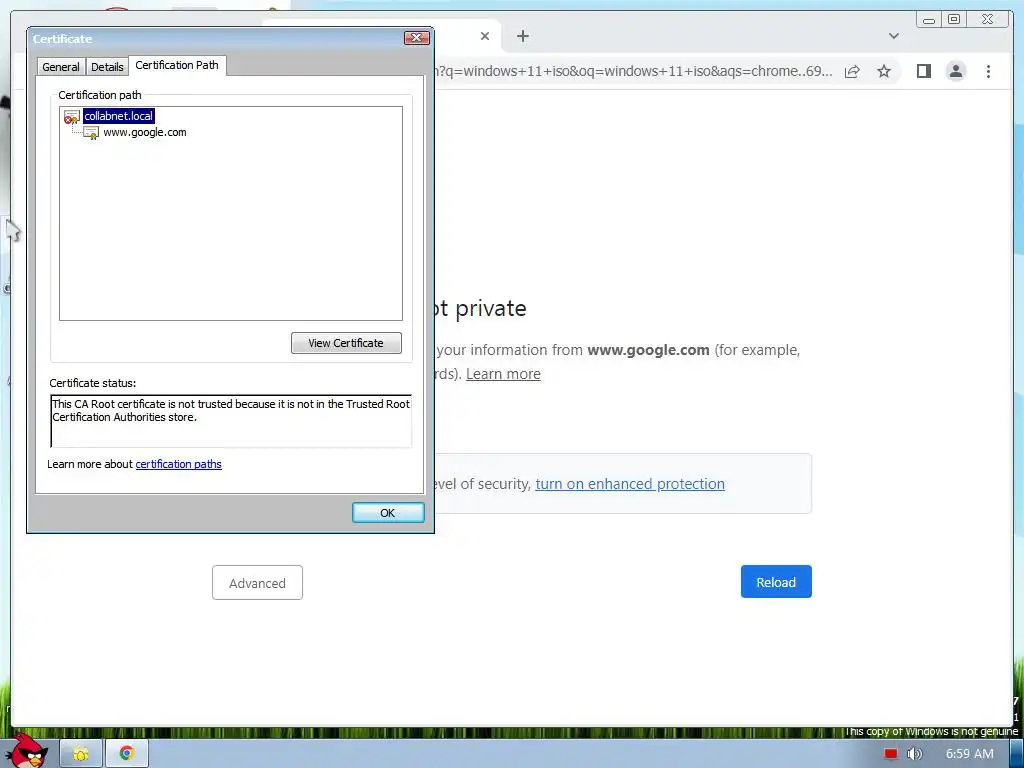Click inside the Certificate status text box
Image resolution: width=1024 pixels, height=768 pixels.
coord(231,421)
